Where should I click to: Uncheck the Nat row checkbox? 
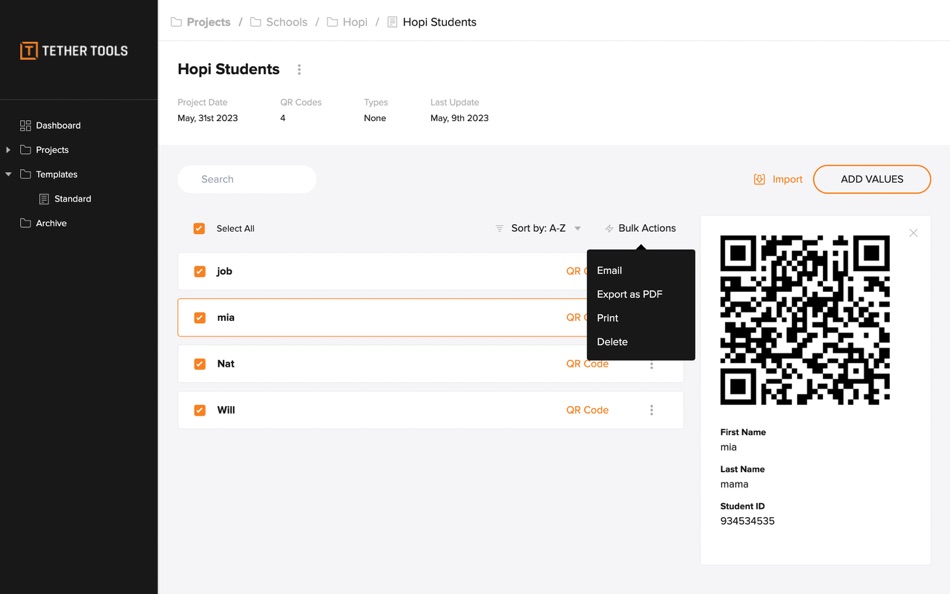199,364
